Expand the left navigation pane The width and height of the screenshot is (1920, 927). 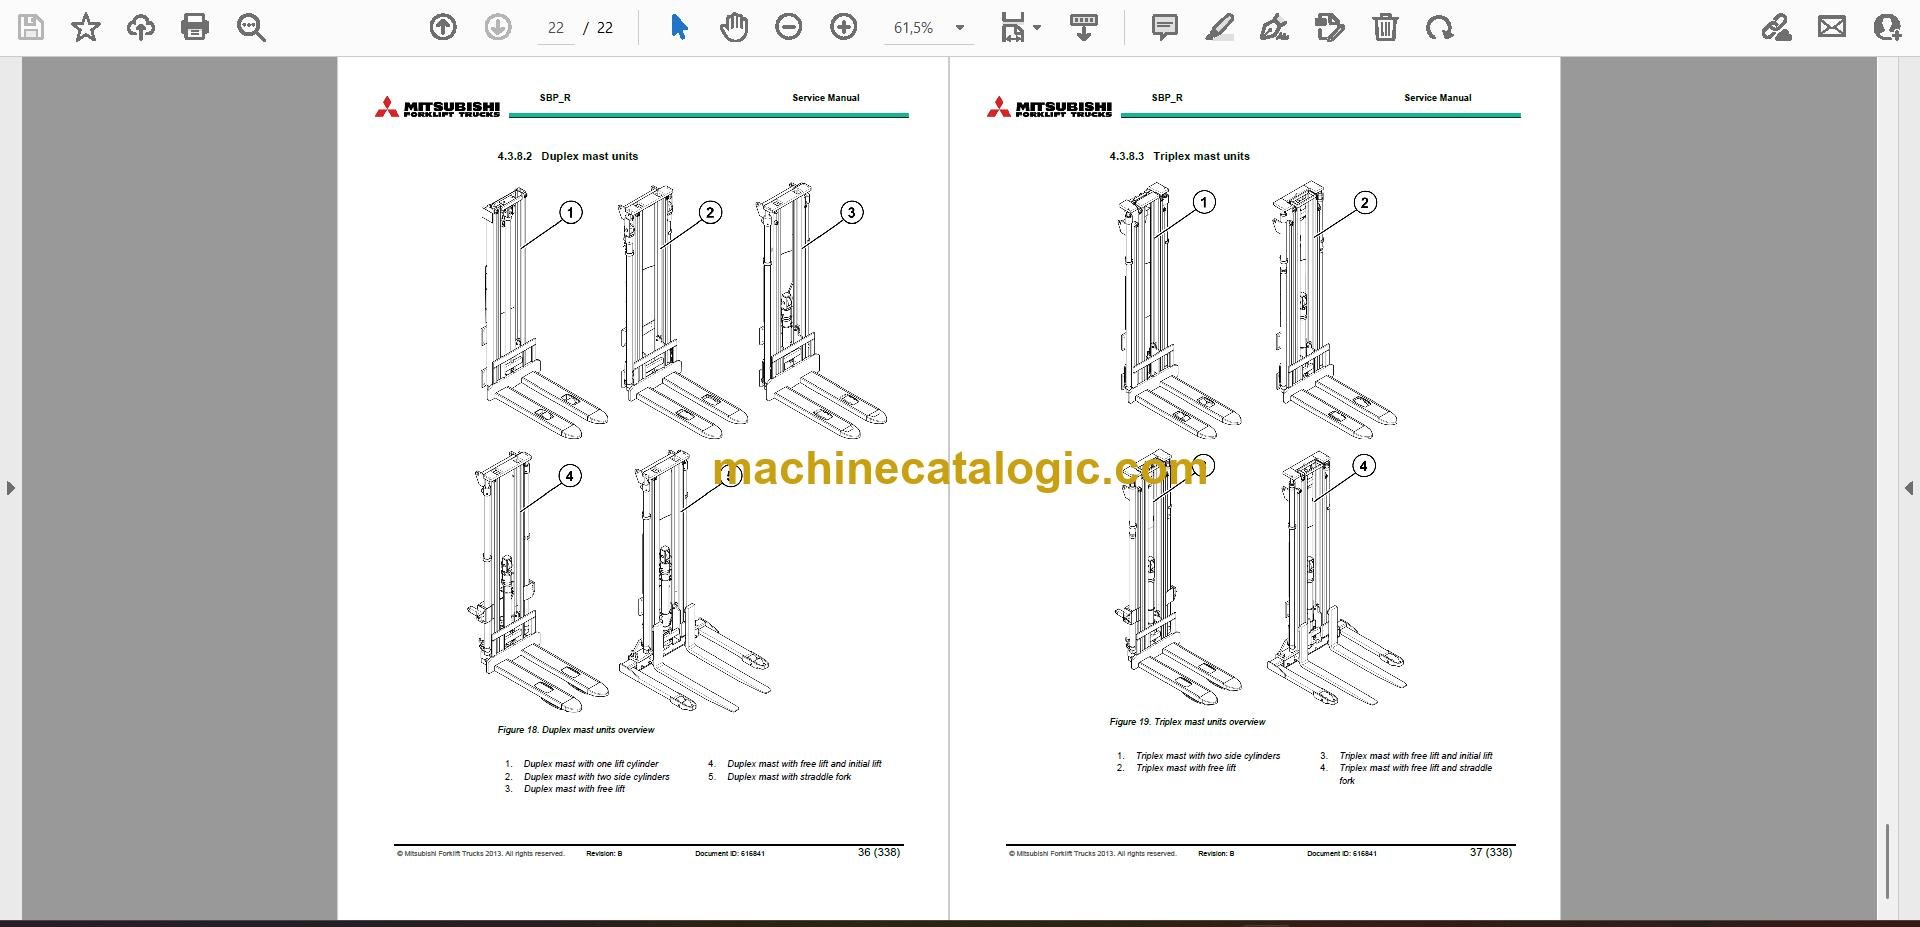[10, 488]
